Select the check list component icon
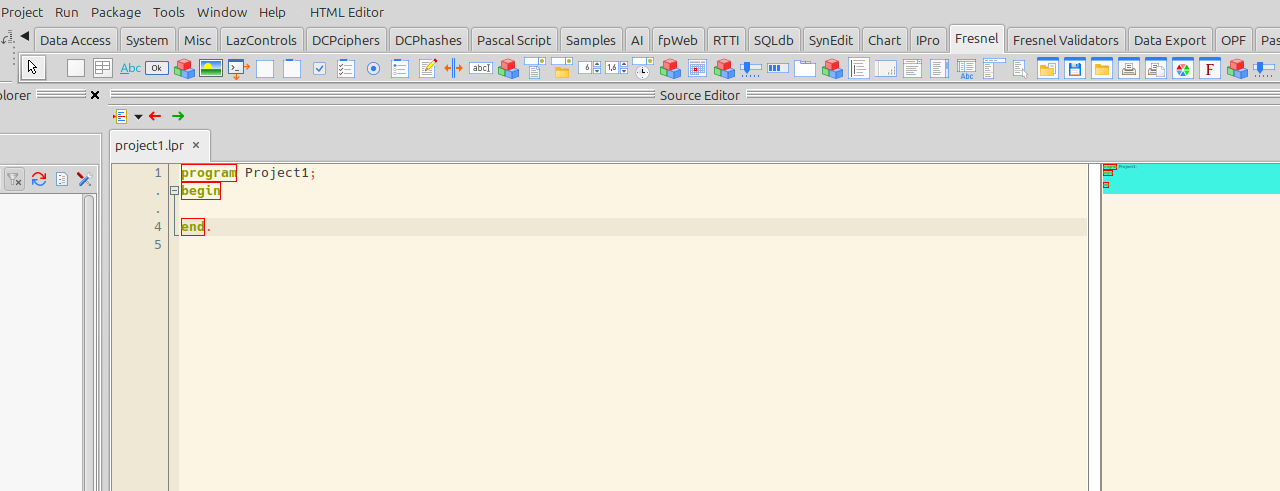 coord(346,68)
